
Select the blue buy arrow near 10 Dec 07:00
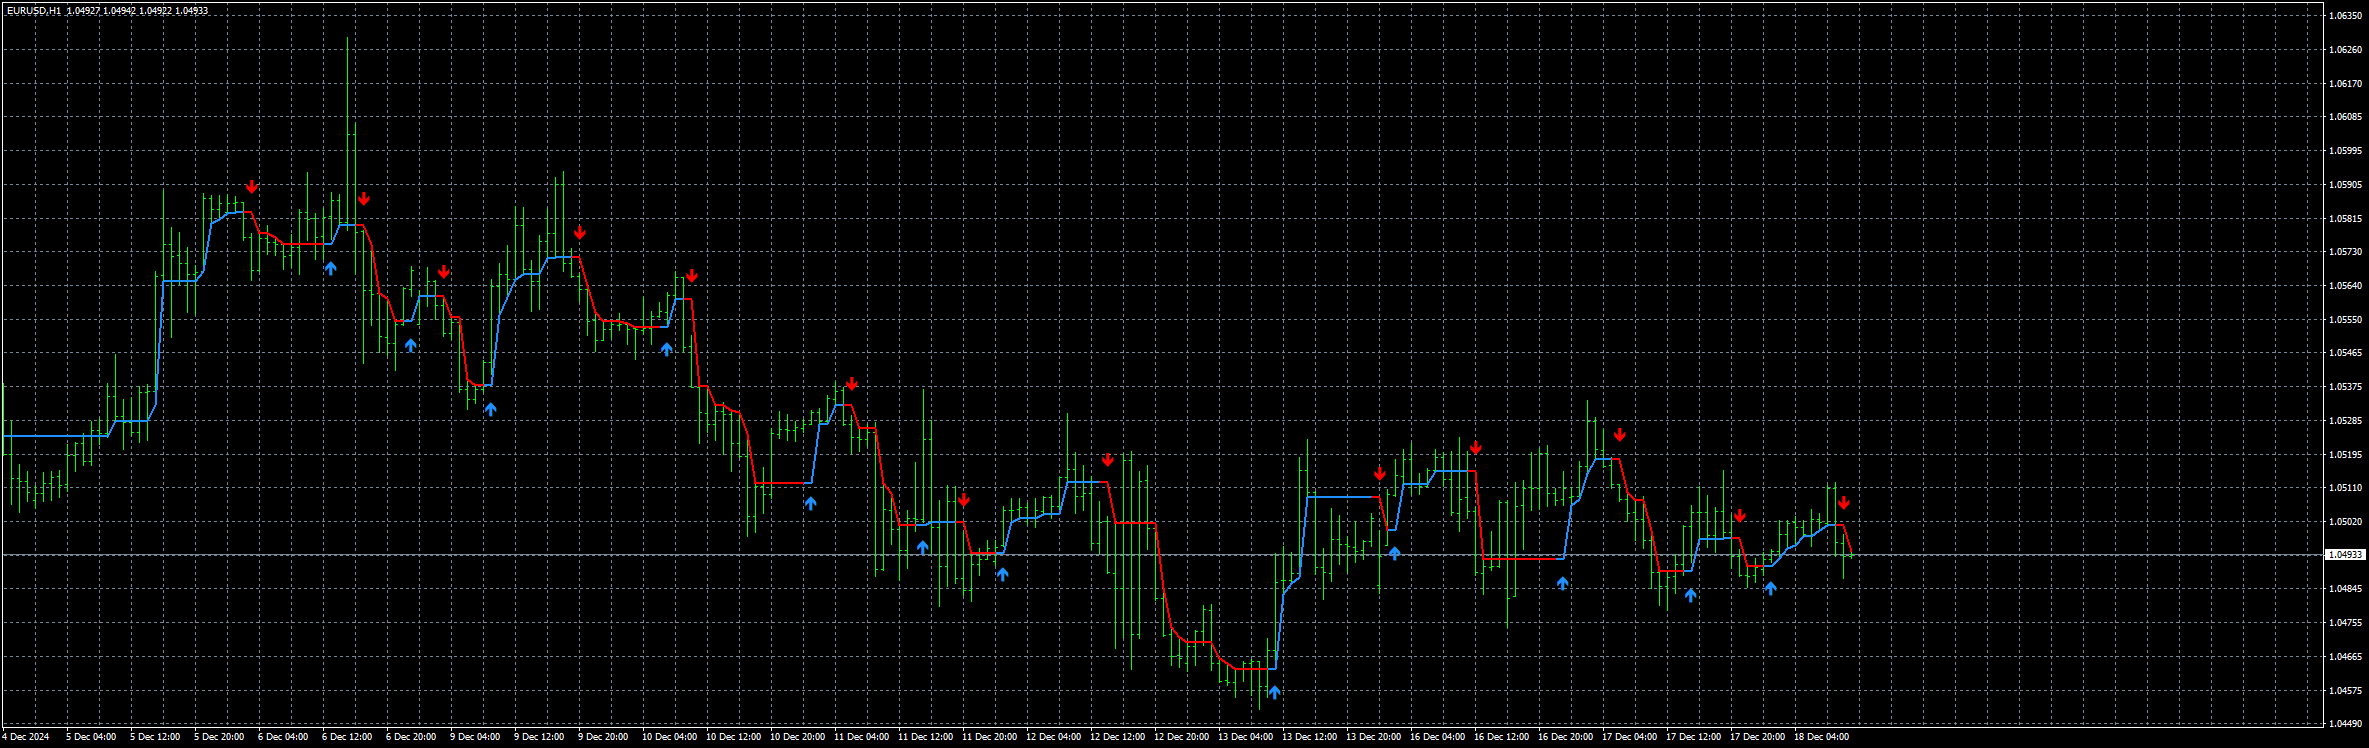667,349
